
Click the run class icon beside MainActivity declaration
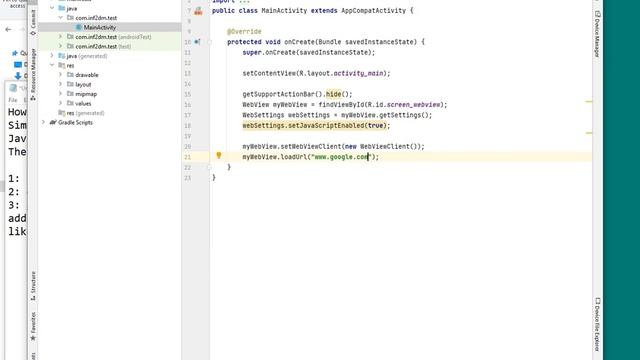pos(198,11)
